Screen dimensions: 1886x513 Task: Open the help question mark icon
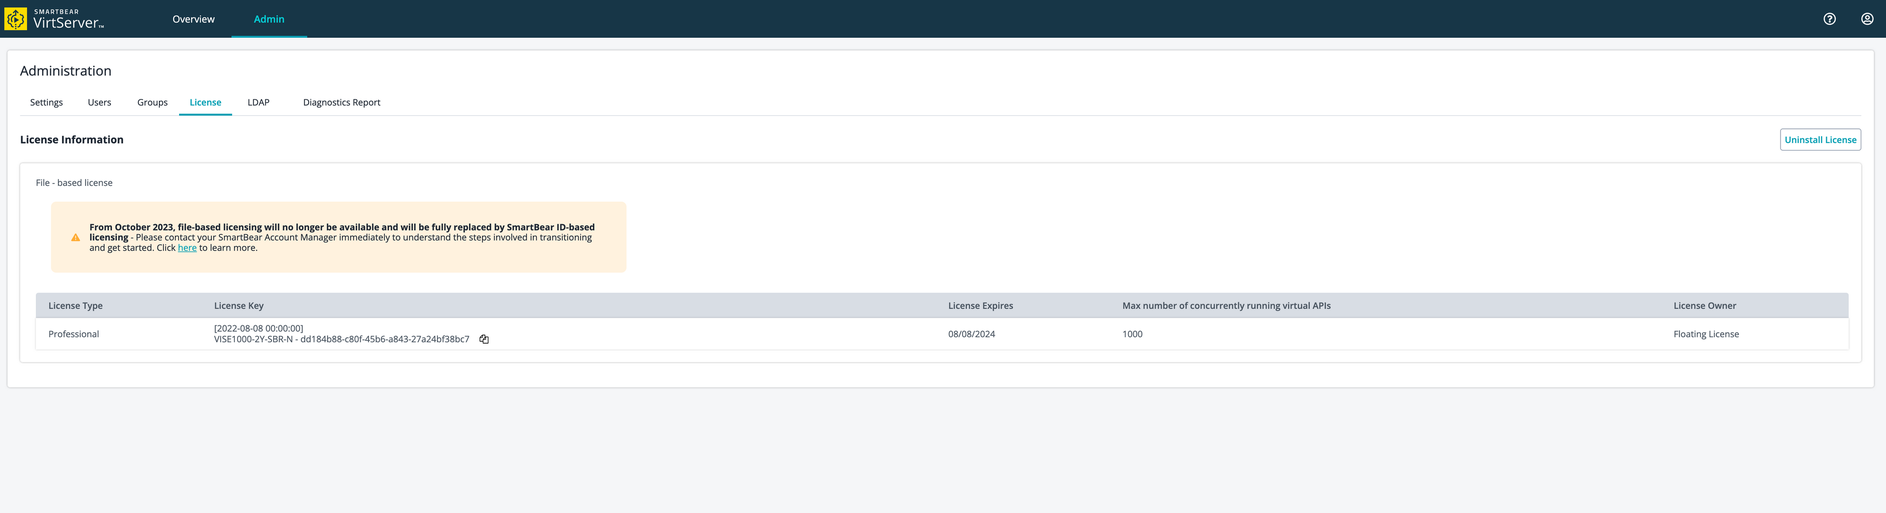tap(1829, 19)
